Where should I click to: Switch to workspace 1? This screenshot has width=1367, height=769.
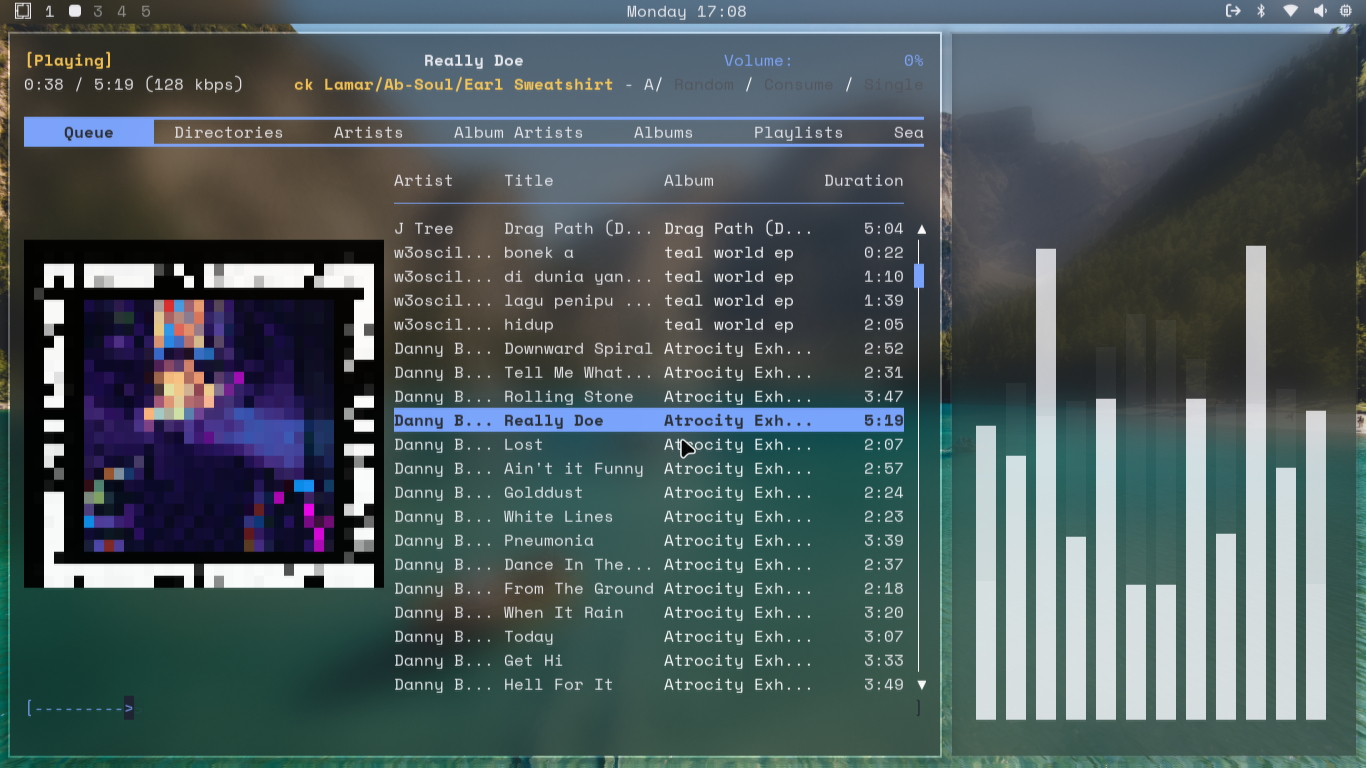click(49, 12)
